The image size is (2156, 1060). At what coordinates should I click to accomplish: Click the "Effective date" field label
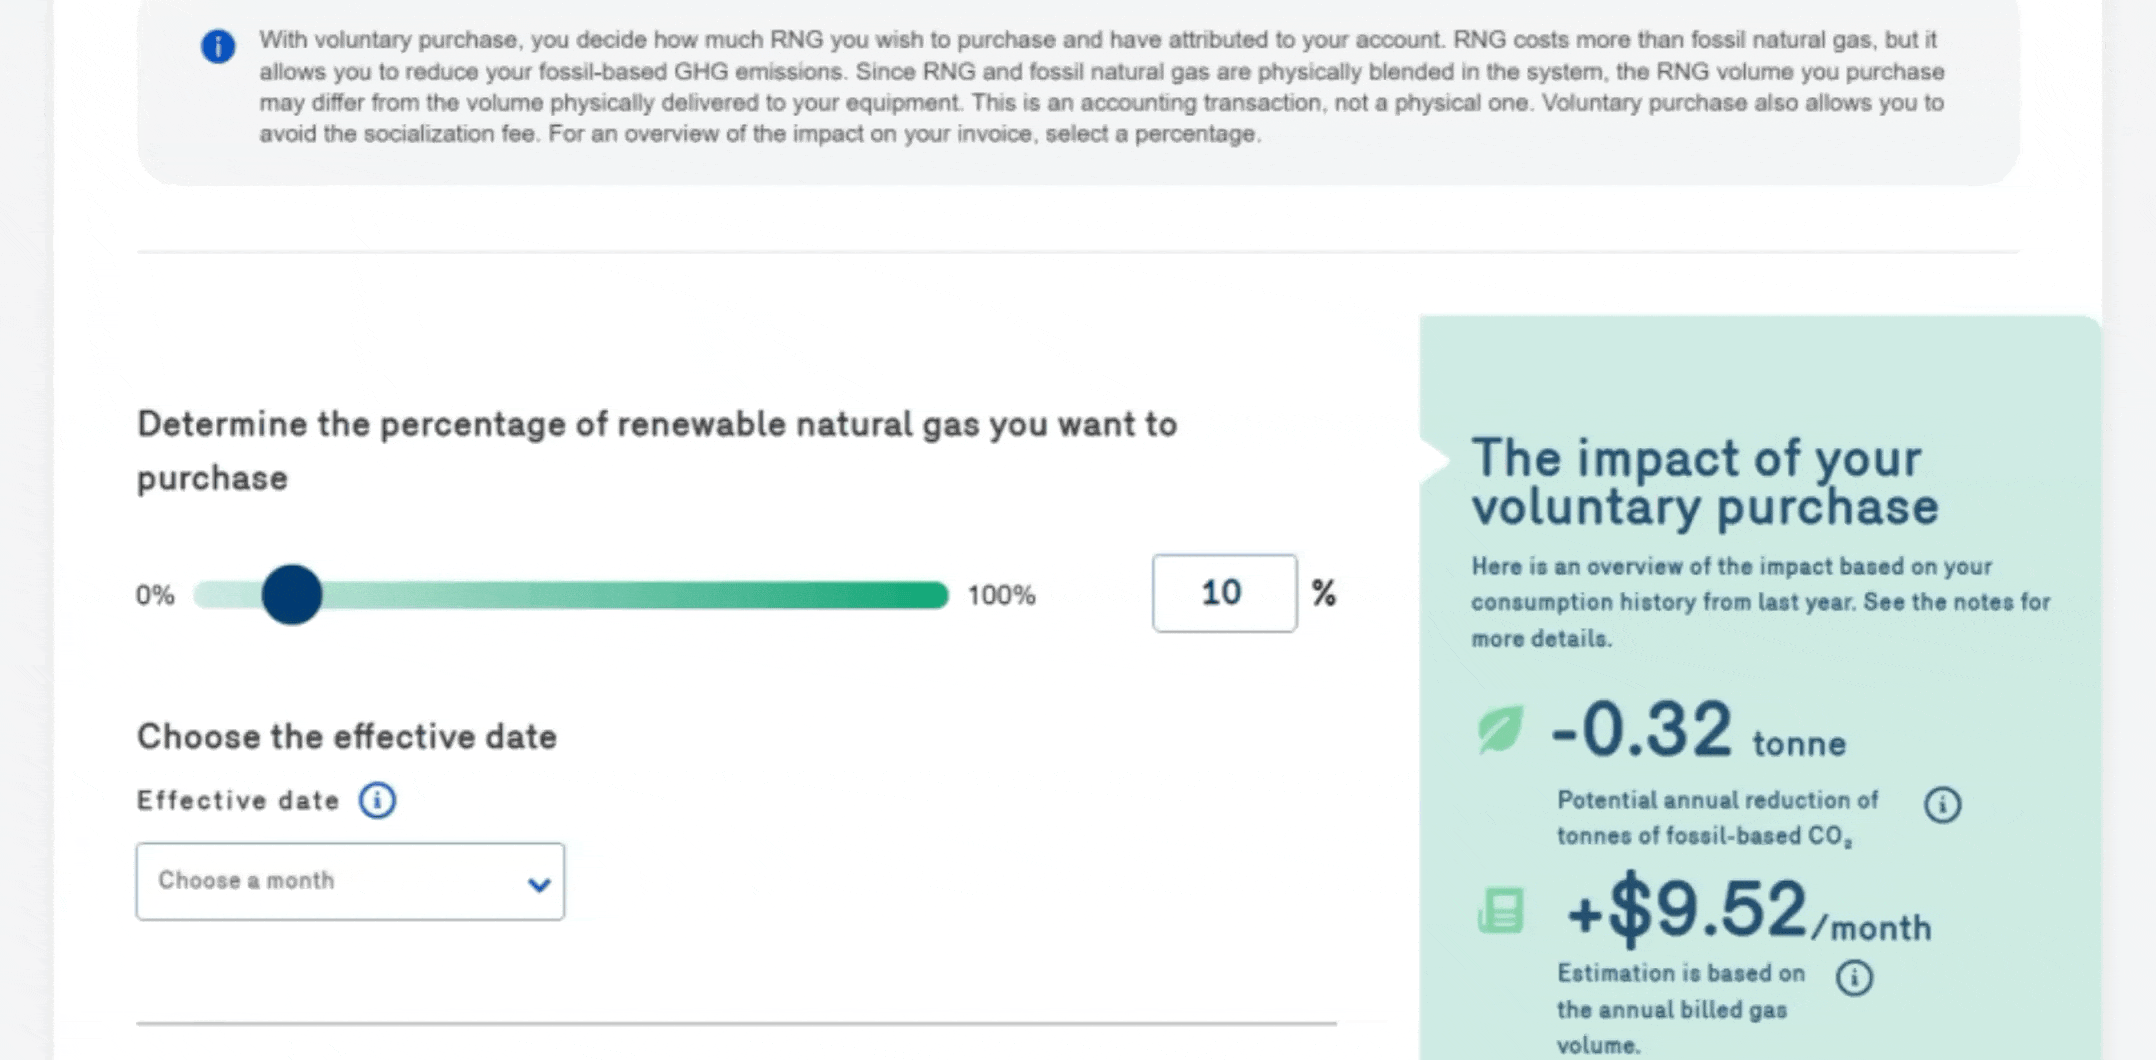coord(238,800)
